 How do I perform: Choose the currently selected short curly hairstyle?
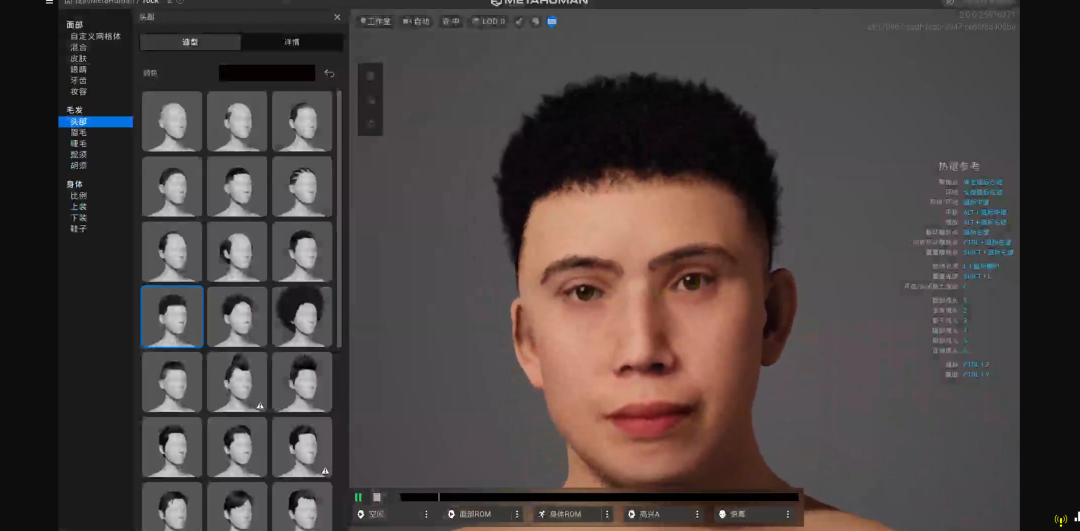point(172,317)
